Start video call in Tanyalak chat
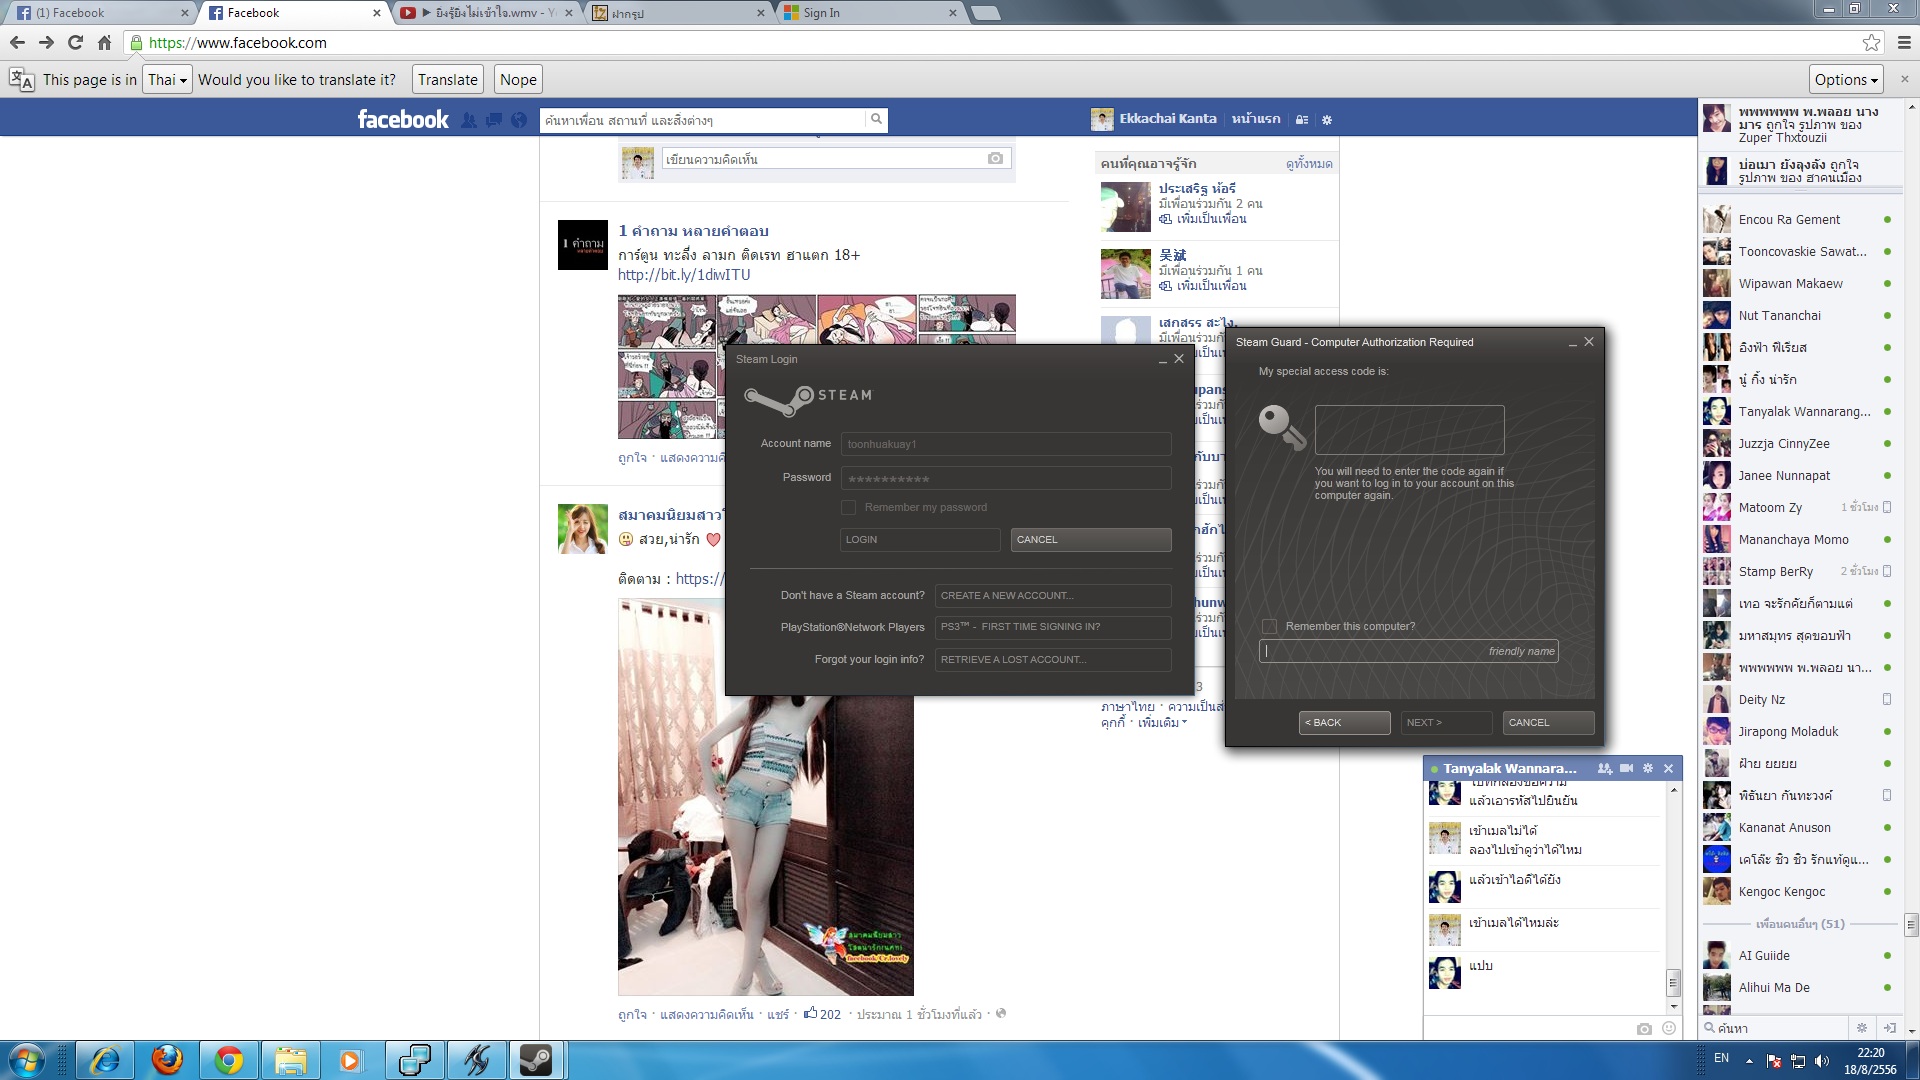1920x1080 pixels. 1626,768
